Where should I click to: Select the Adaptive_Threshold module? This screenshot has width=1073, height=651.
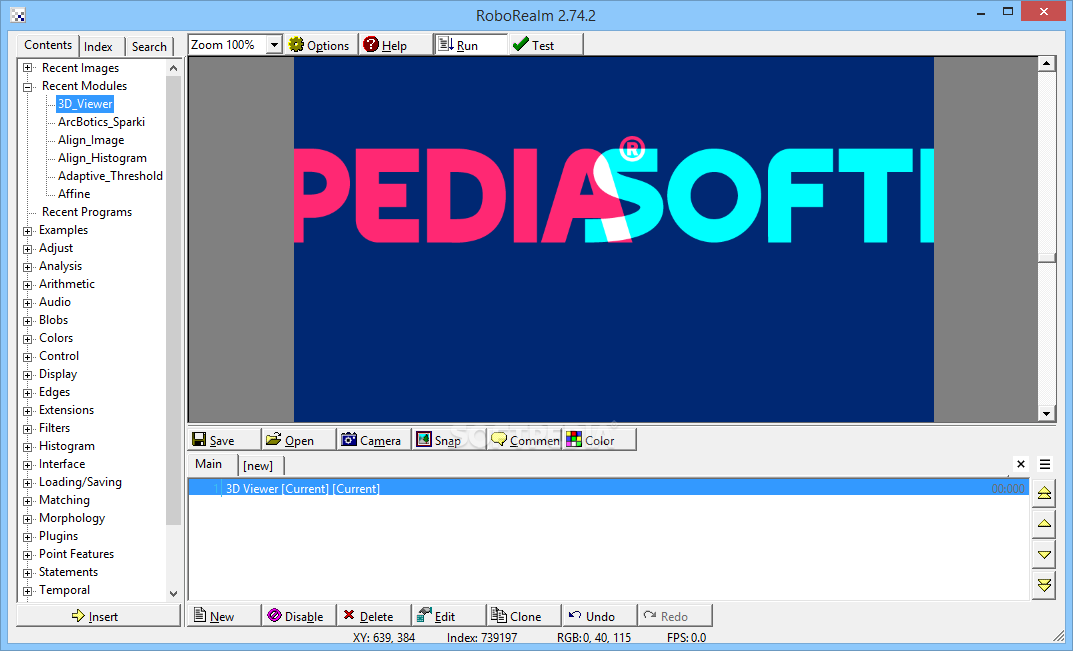click(x=110, y=176)
